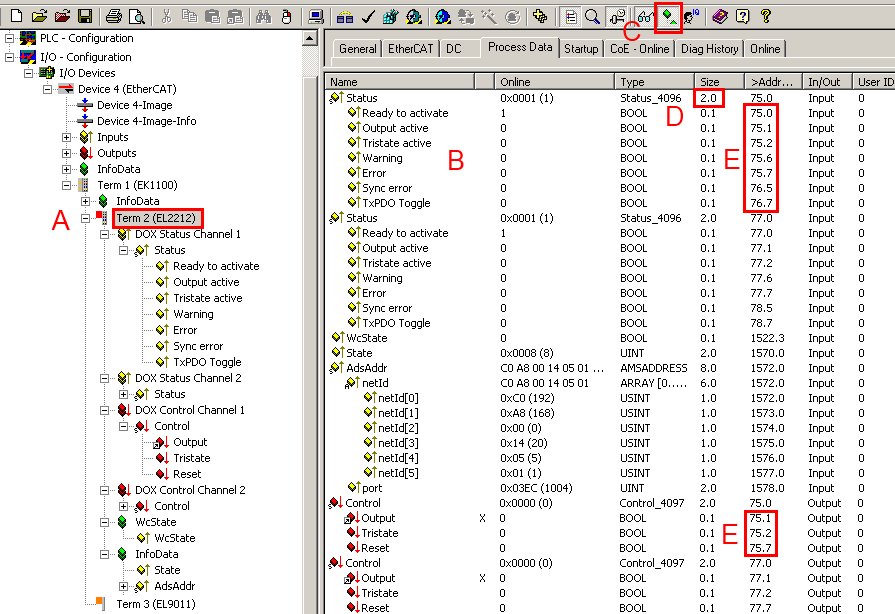Open the Startup tab
This screenshot has width=895, height=614.
click(x=581, y=49)
